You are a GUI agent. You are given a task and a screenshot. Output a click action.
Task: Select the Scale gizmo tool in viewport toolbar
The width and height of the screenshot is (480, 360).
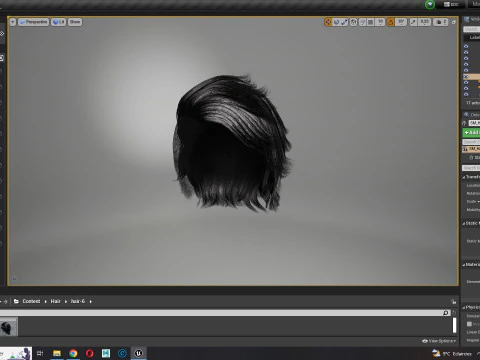pyautogui.click(x=344, y=22)
